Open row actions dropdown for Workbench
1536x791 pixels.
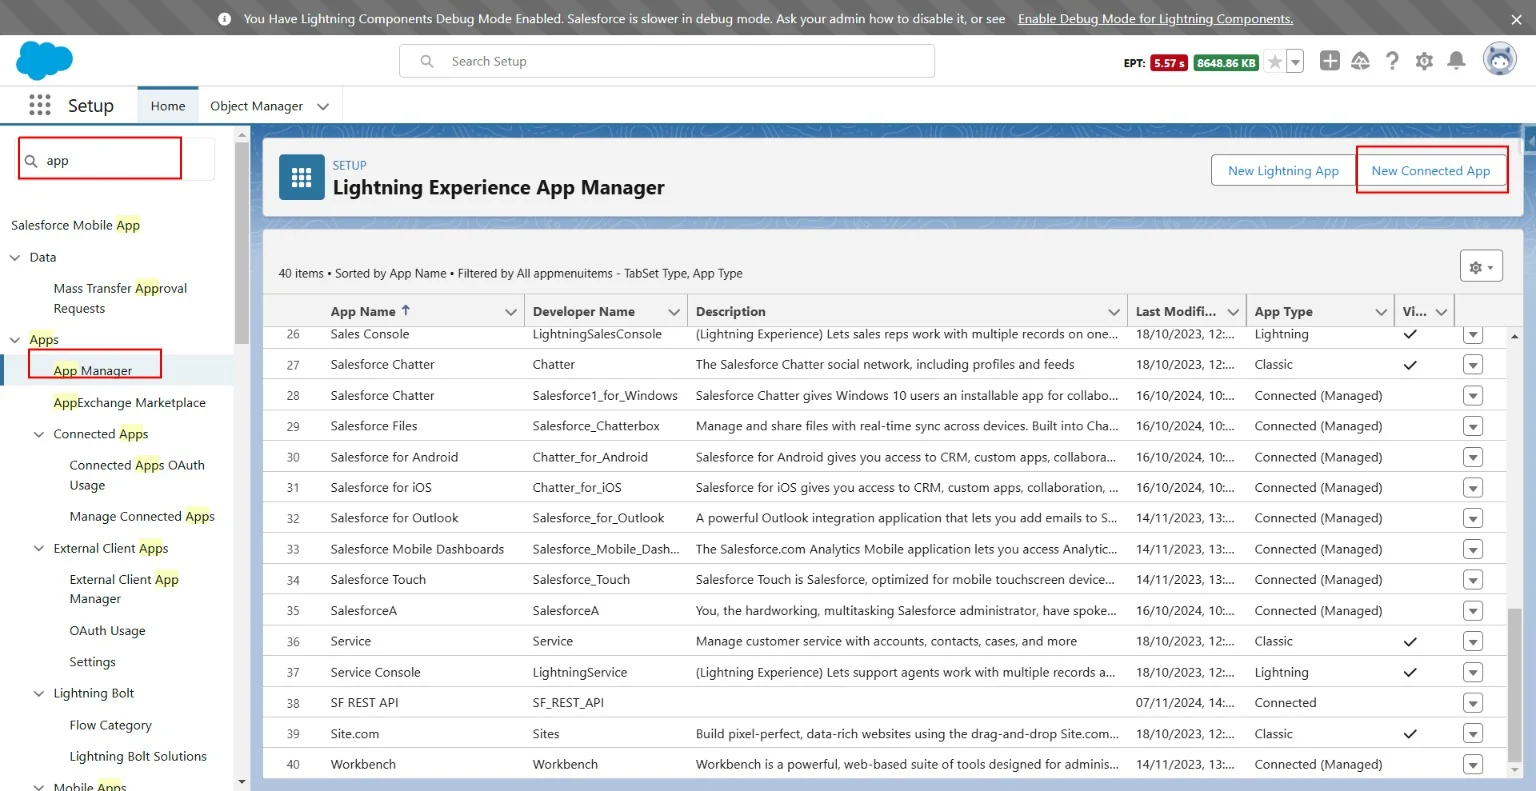point(1472,765)
